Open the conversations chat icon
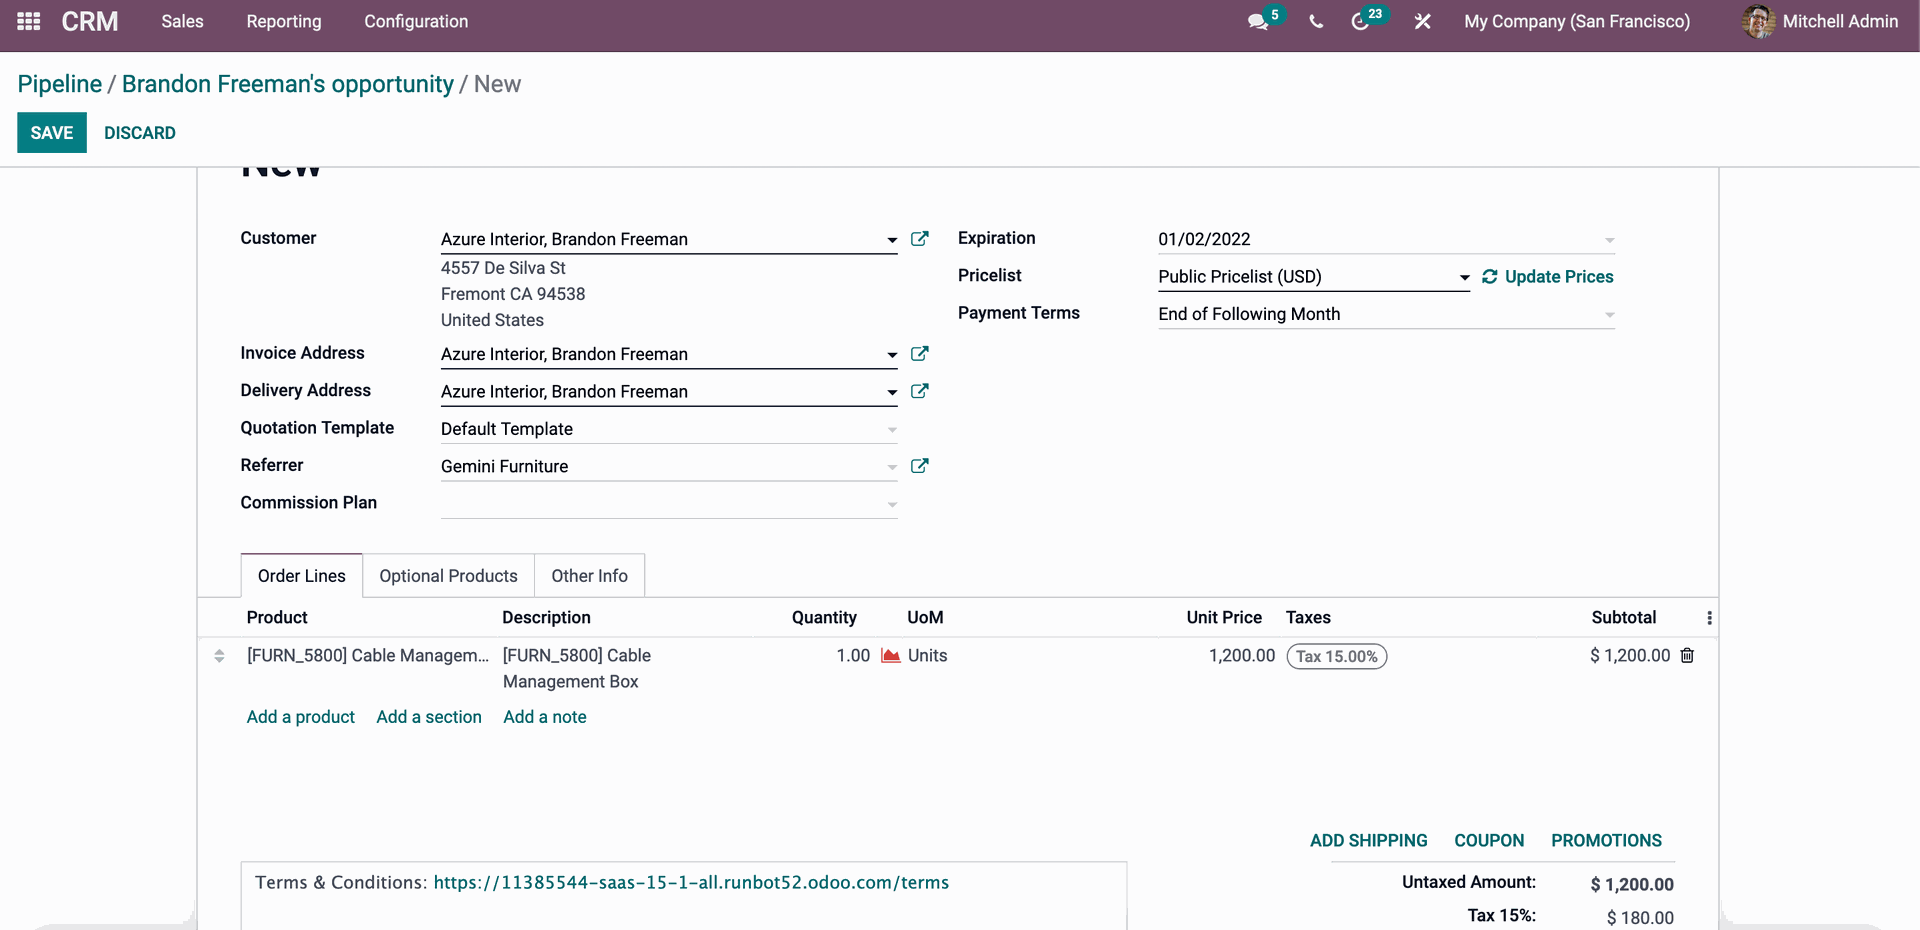The height and width of the screenshot is (930, 1920). 1258,21
